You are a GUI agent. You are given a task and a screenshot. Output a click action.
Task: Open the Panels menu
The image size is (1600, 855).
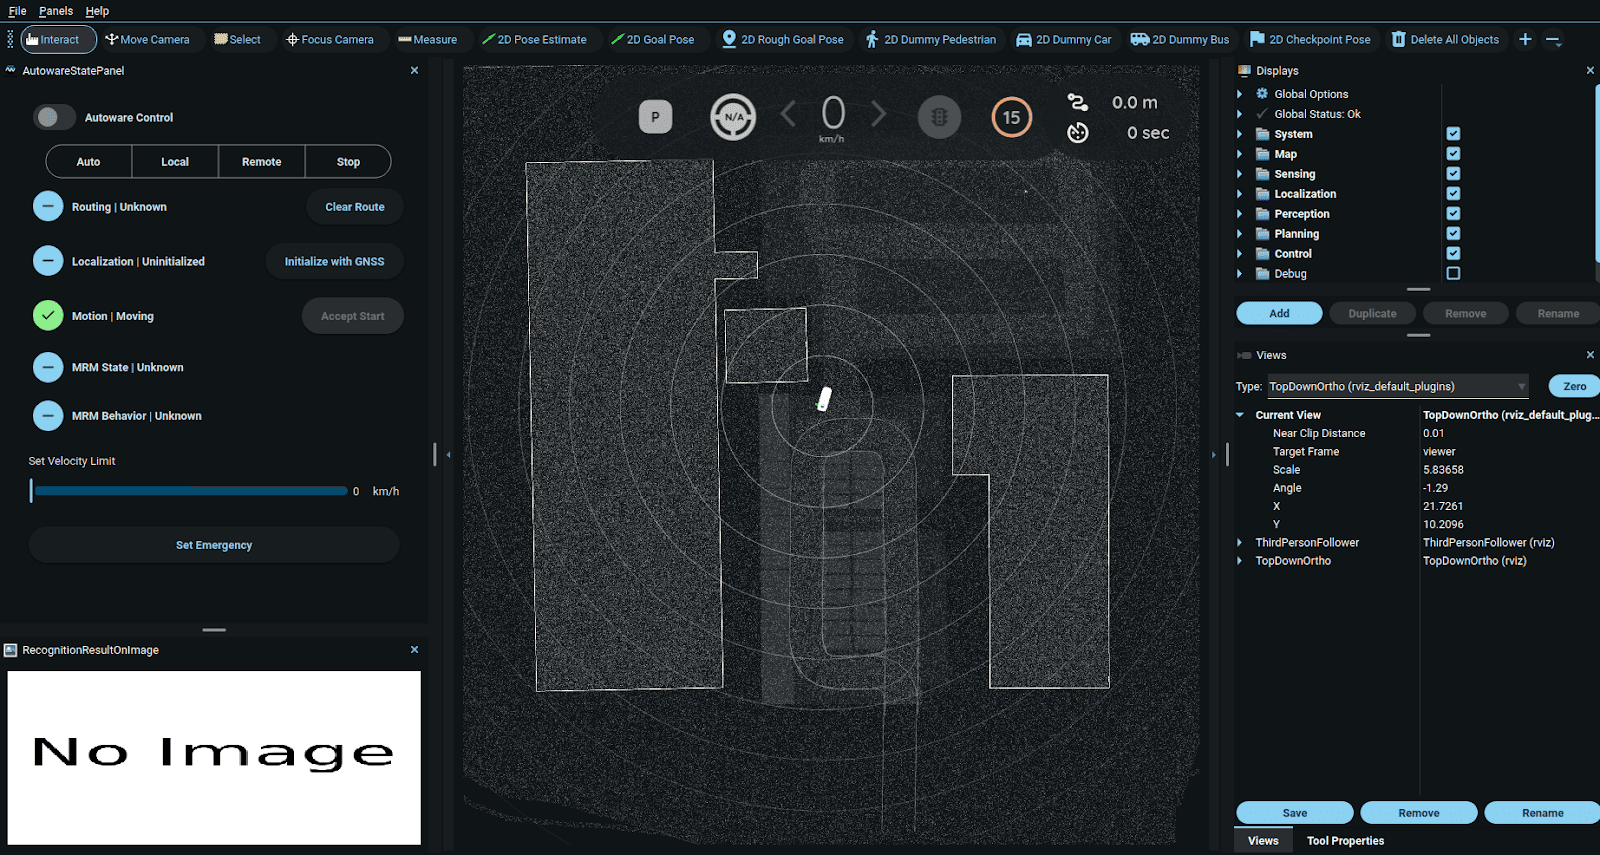click(x=56, y=11)
